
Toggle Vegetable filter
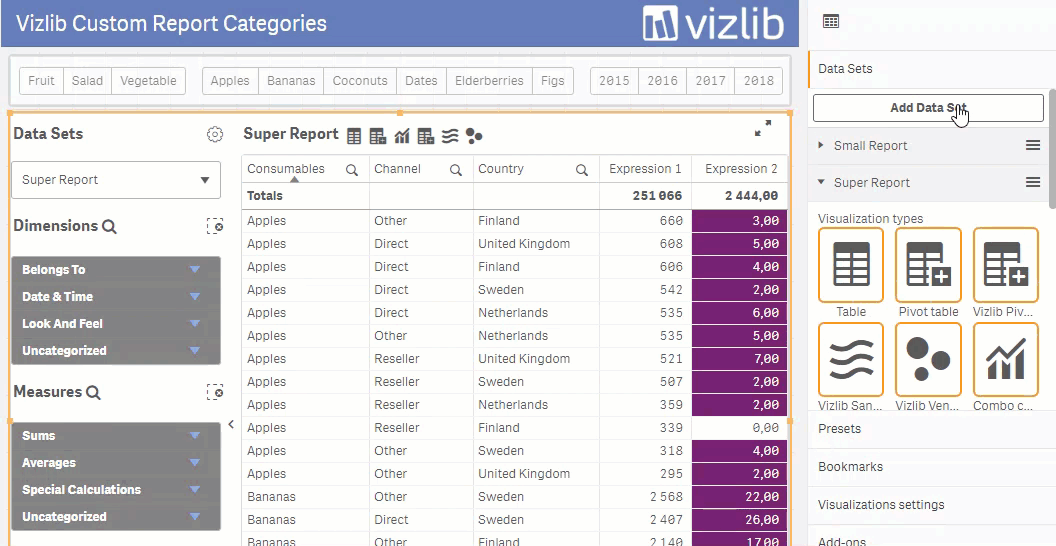148,81
